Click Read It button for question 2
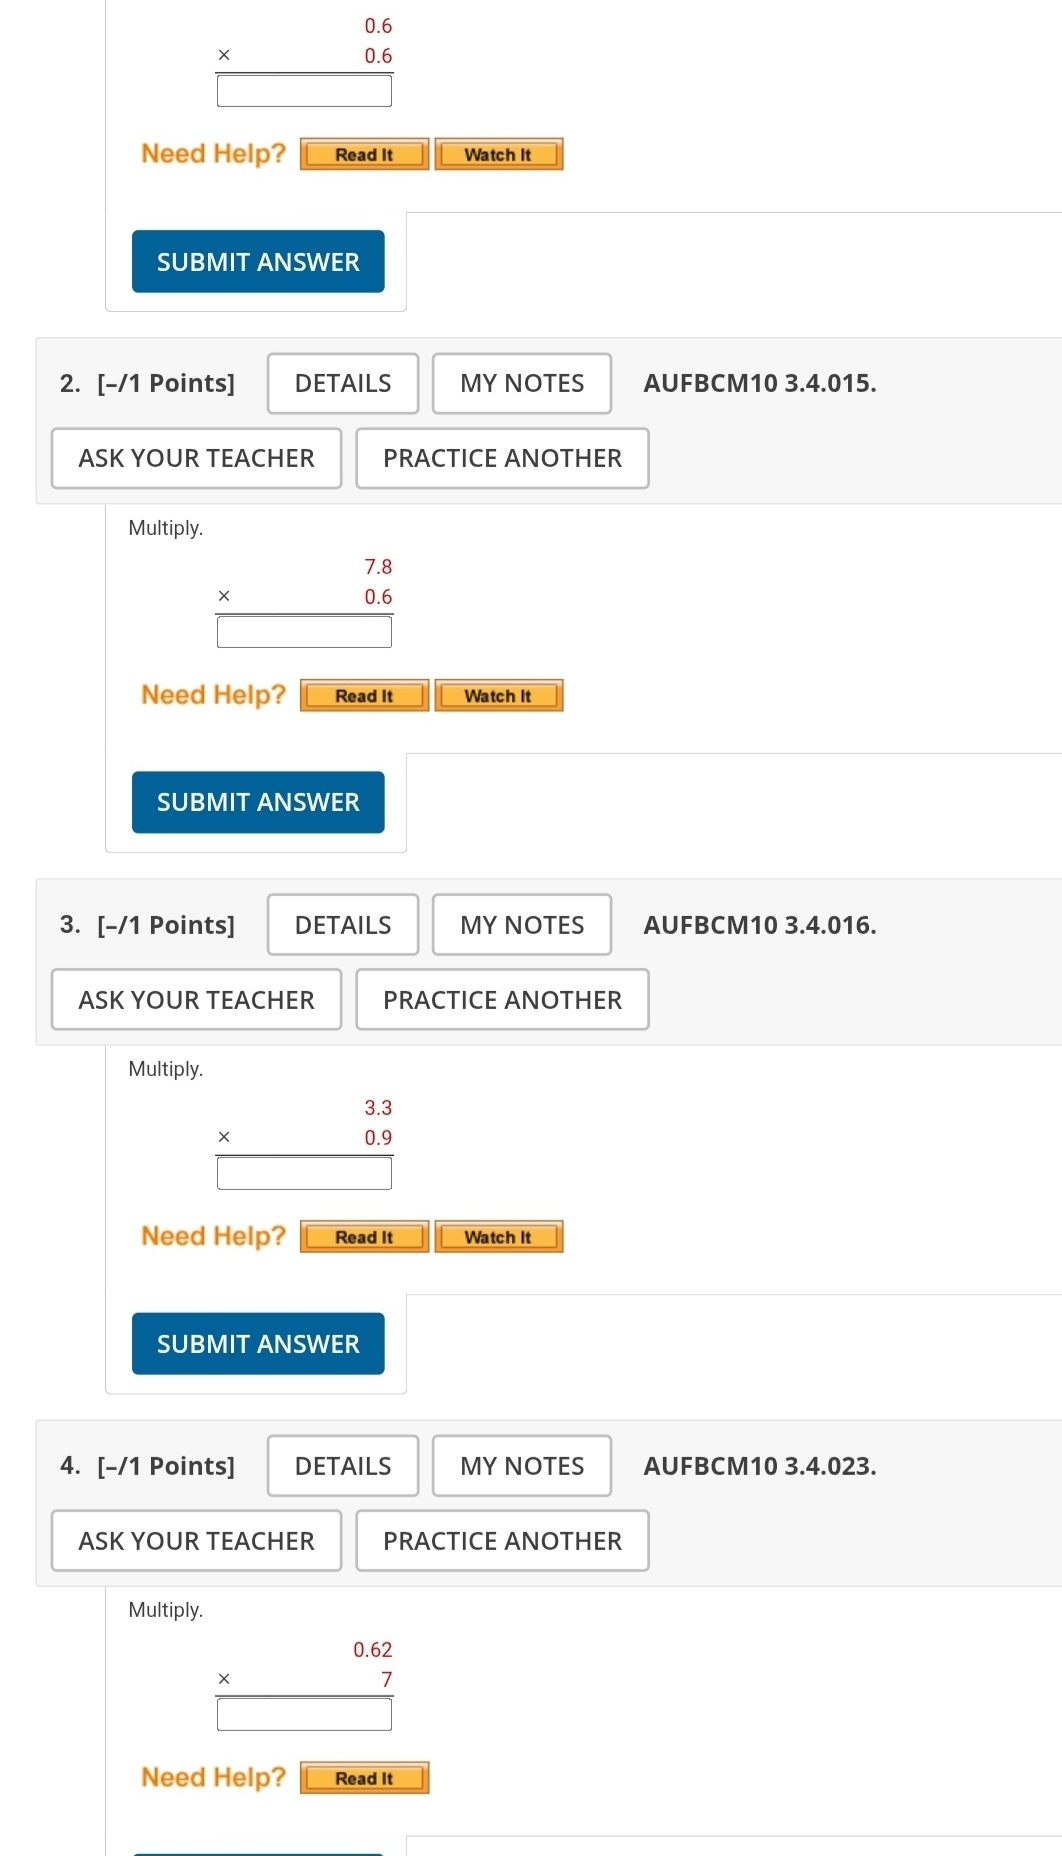Viewport: 1062px width, 1856px height. click(364, 696)
